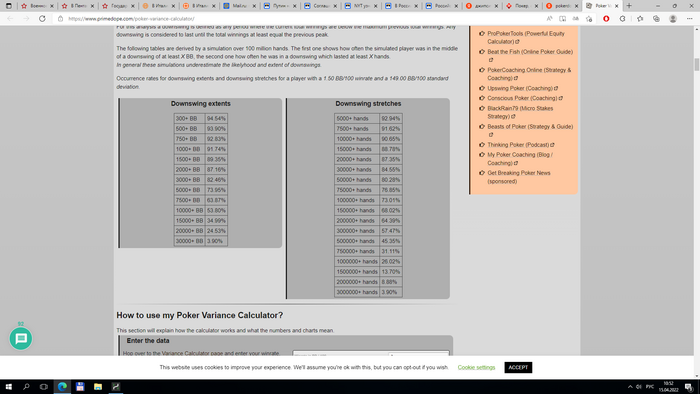Click the РУС language indicator
The image size is (700, 394).
point(650,387)
